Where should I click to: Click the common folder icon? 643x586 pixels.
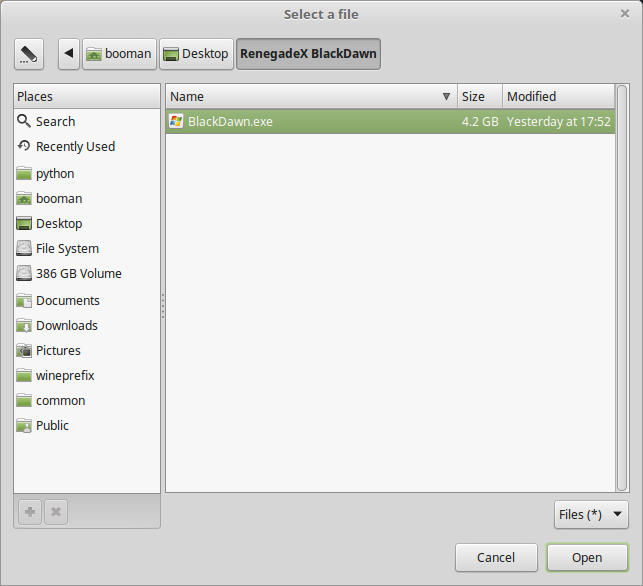point(24,401)
